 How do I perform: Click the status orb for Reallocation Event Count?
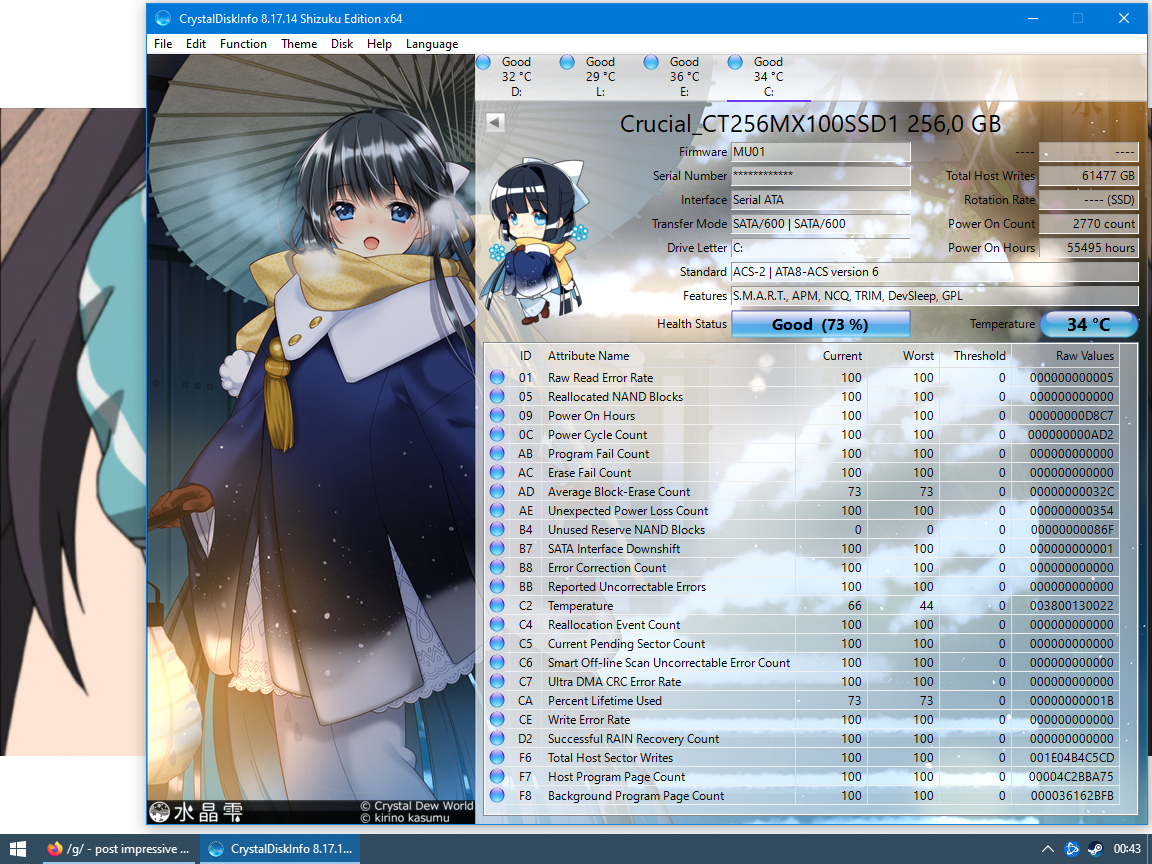tap(497, 624)
